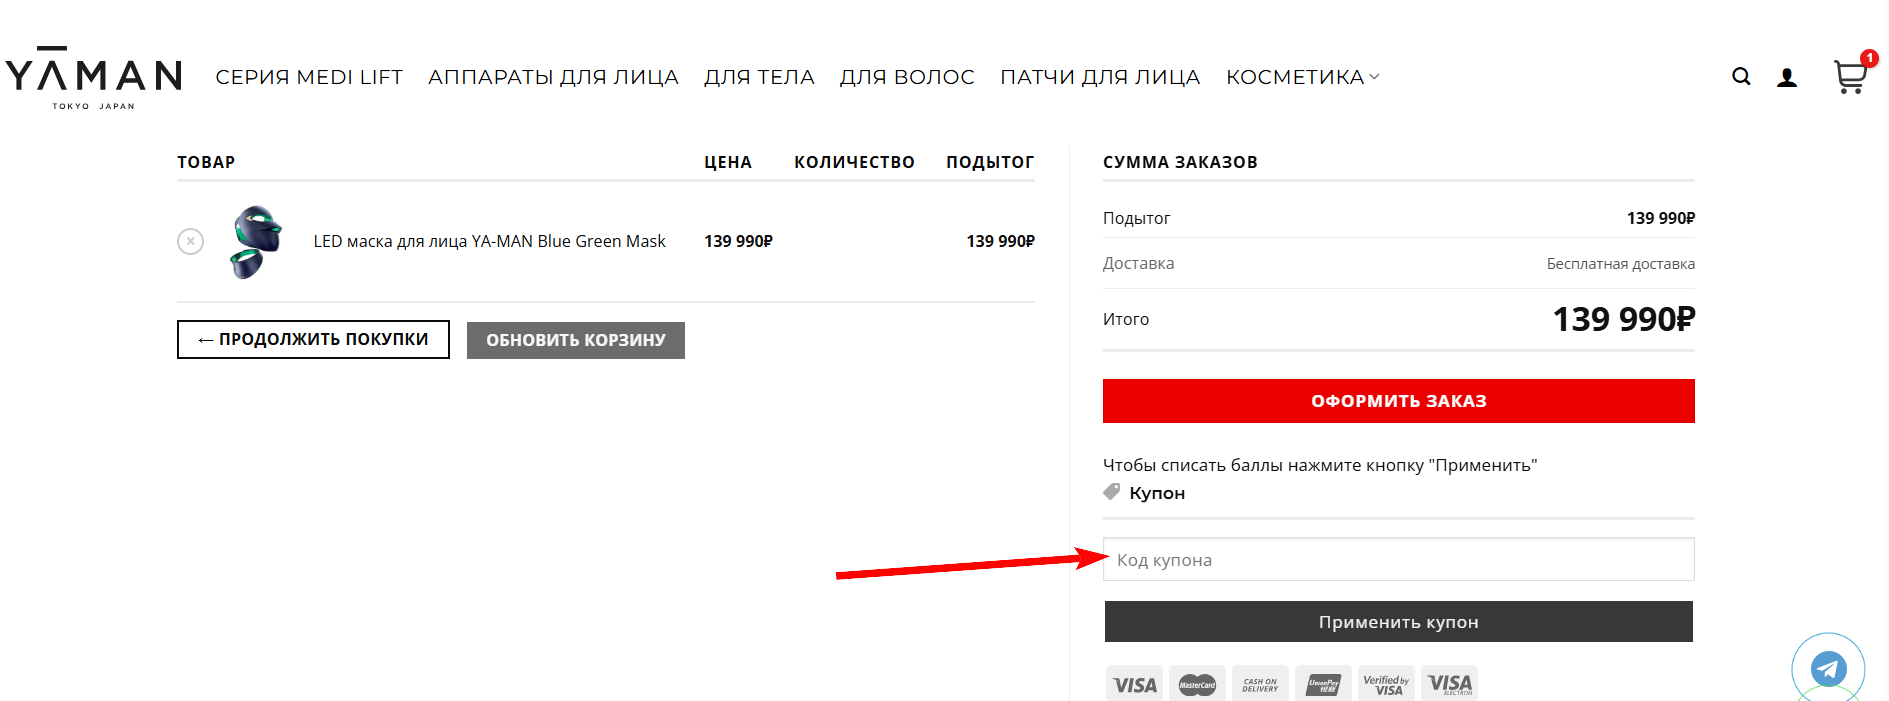Click Продолжить покупки button

tap(313, 339)
